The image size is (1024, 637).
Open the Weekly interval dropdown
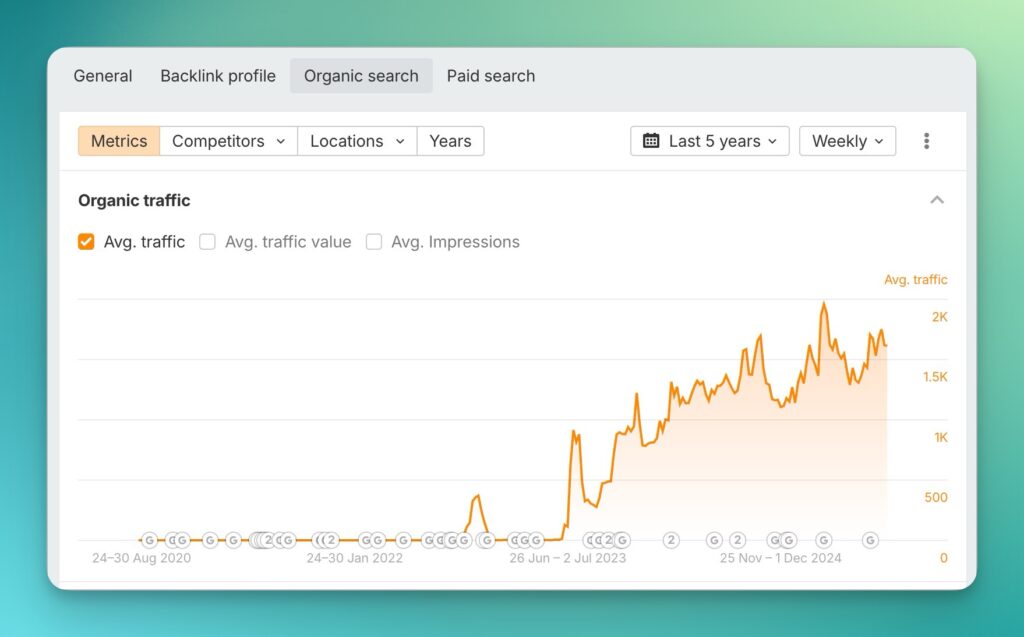847,141
